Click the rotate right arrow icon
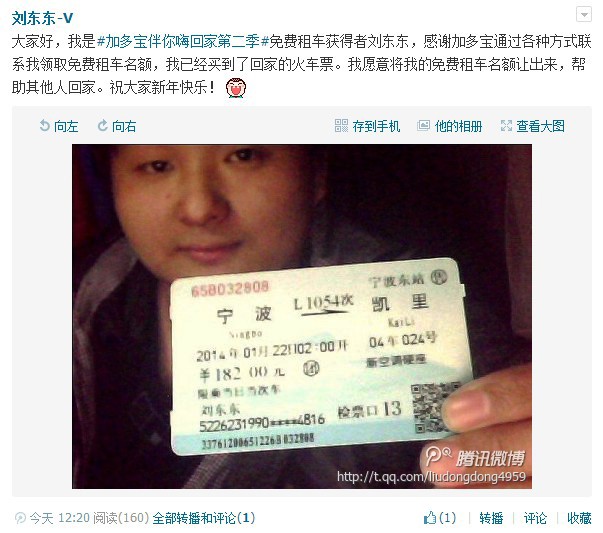This screenshot has width=603, height=533. 102,126
